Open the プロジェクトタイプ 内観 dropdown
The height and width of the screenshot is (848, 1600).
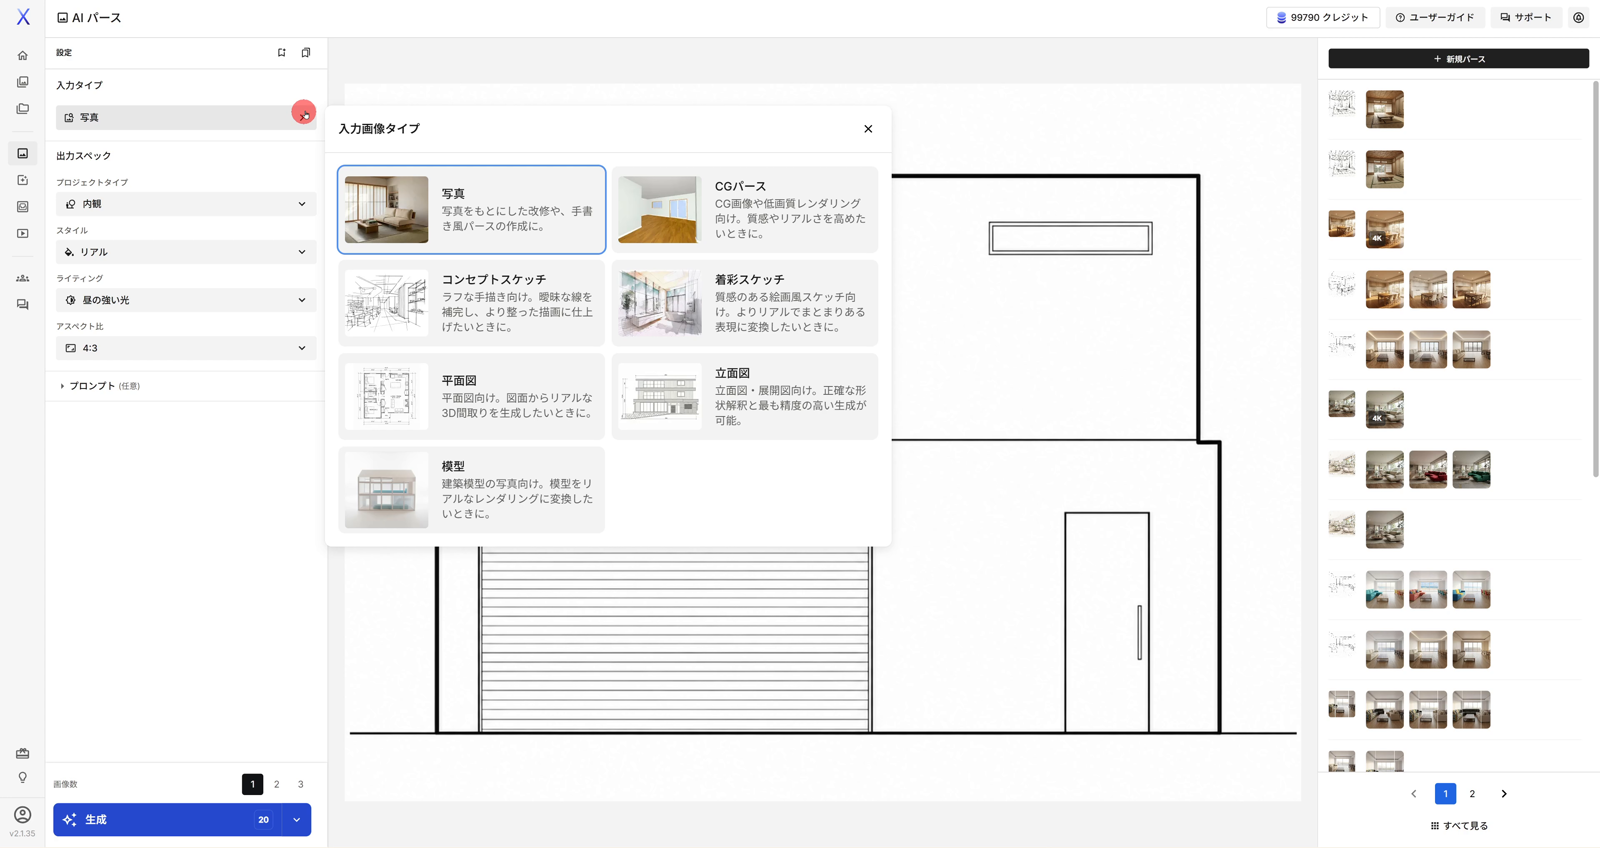(x=186, y=204)
